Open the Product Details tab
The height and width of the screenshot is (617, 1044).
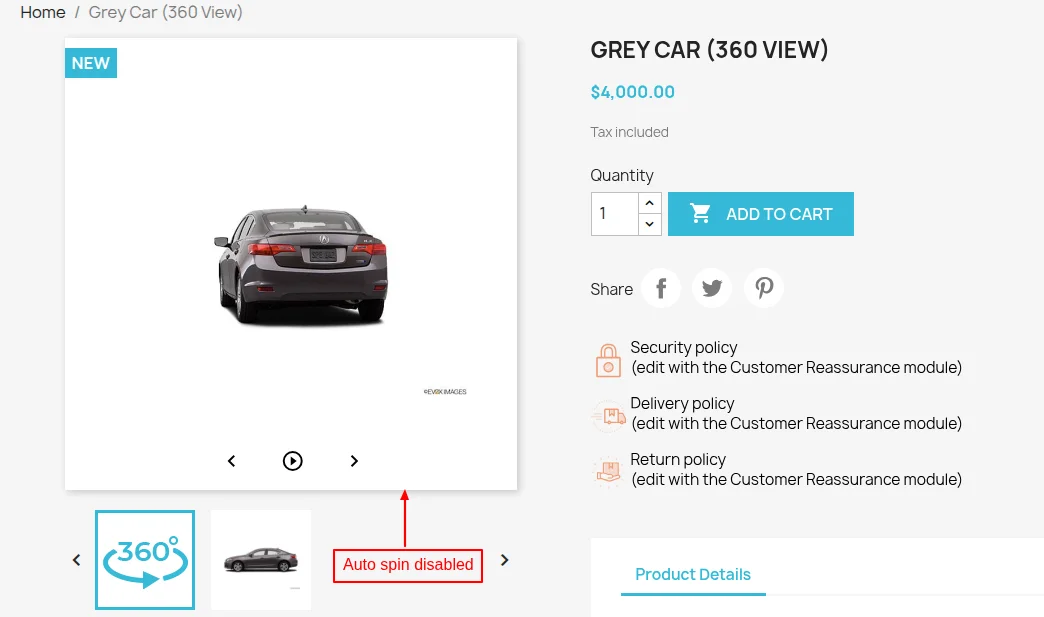[x=693, y=574]
